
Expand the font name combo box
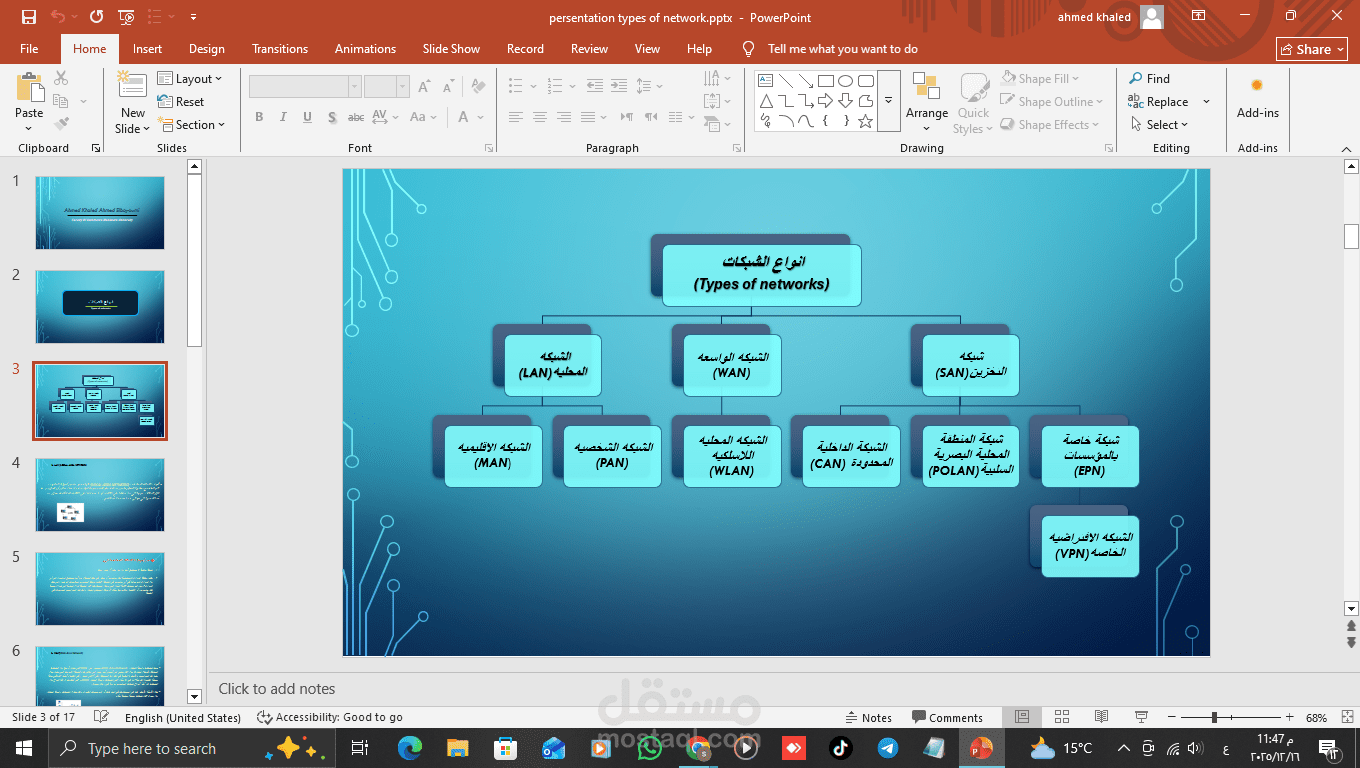[354, 87]
